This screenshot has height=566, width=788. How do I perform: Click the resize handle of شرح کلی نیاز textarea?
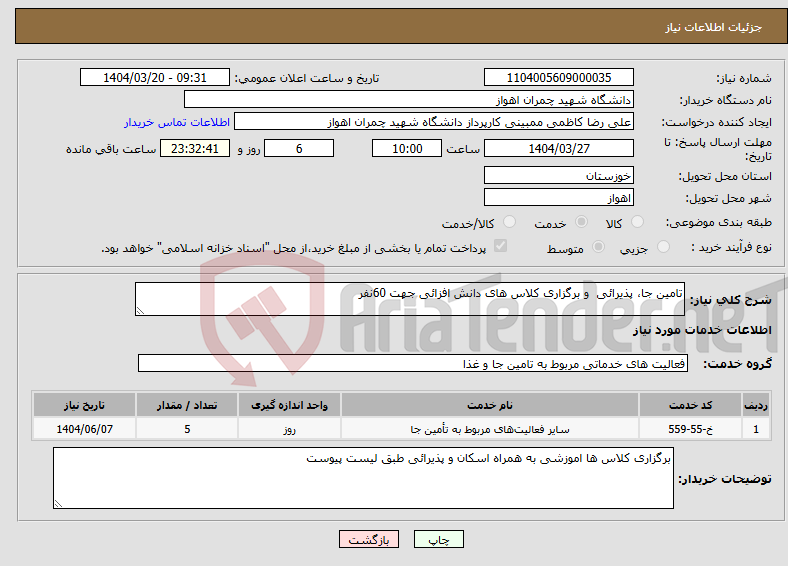click(140, 311)
